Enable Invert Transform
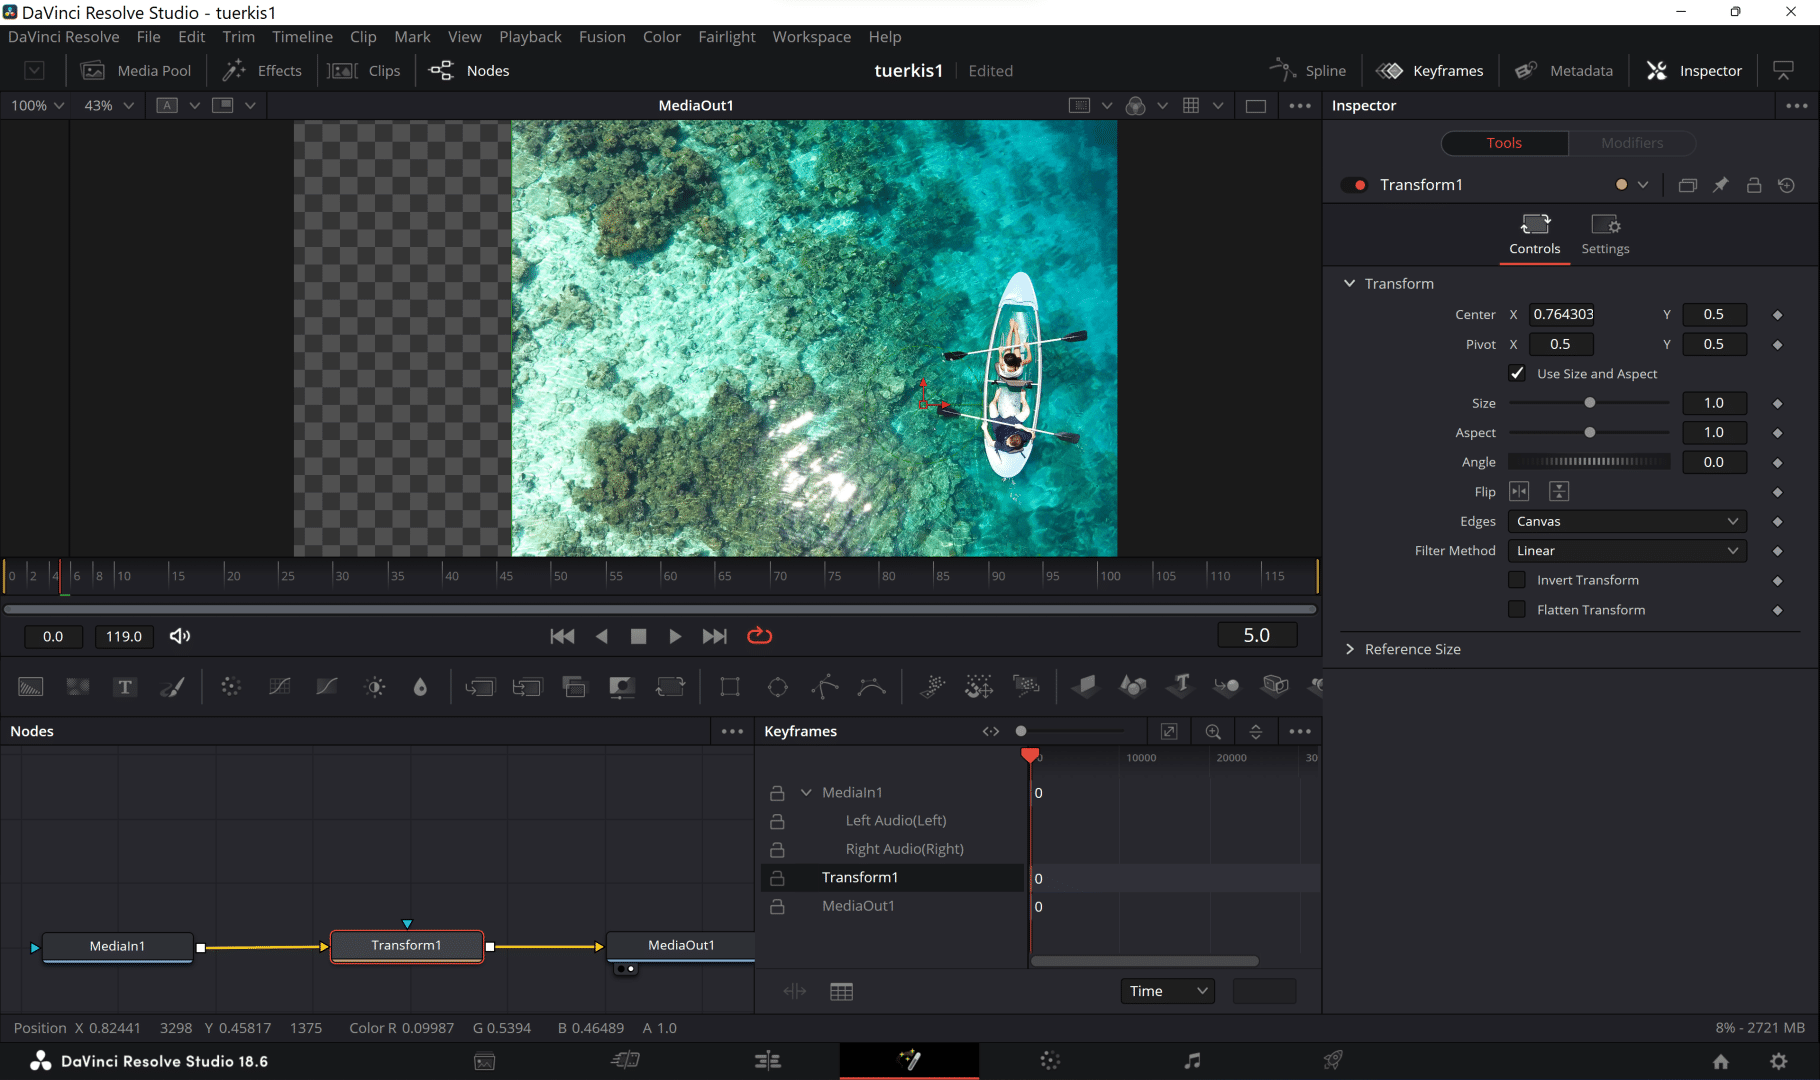This screenshot has height=1080, width=1820. tap(1517, 580)
